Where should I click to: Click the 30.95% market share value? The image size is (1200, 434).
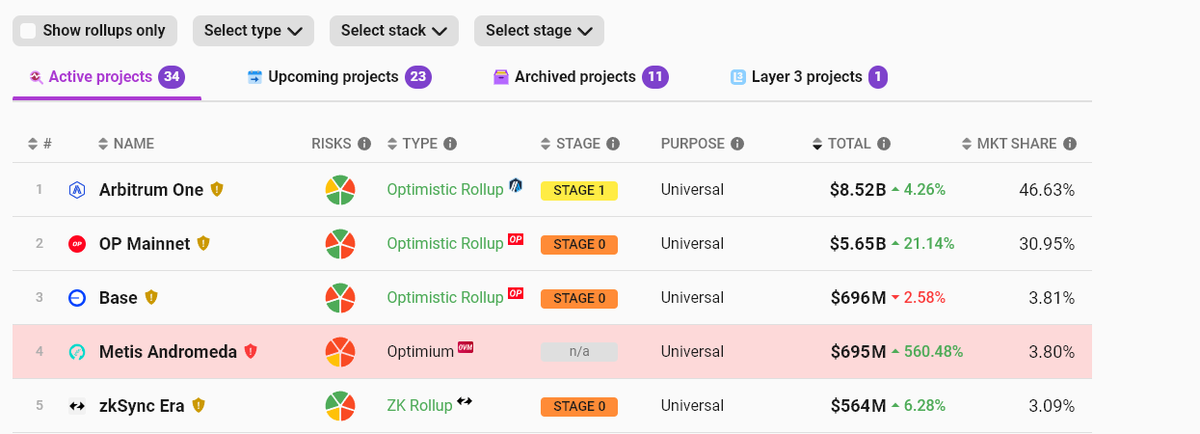pos(1046,244)
